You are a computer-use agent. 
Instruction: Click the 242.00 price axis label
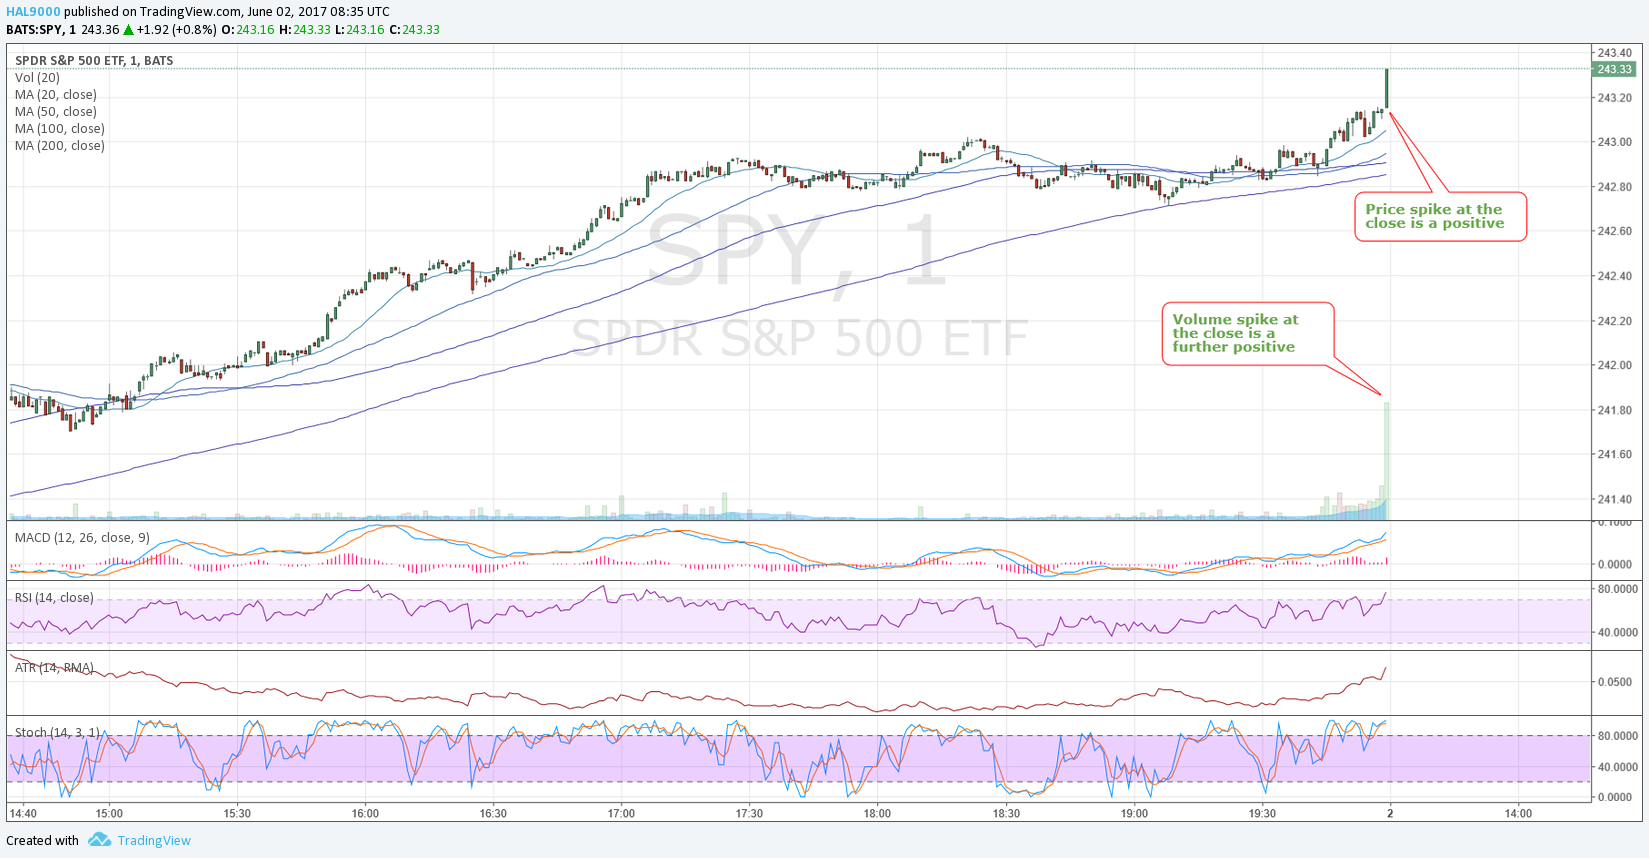click(1614, 365)
